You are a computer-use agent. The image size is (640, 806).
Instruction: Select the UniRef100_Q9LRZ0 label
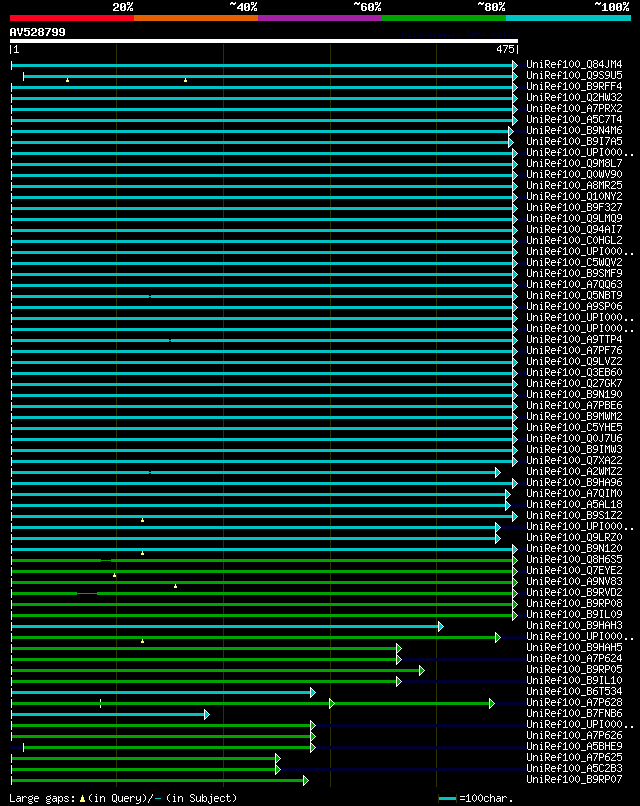pos(574,538)
